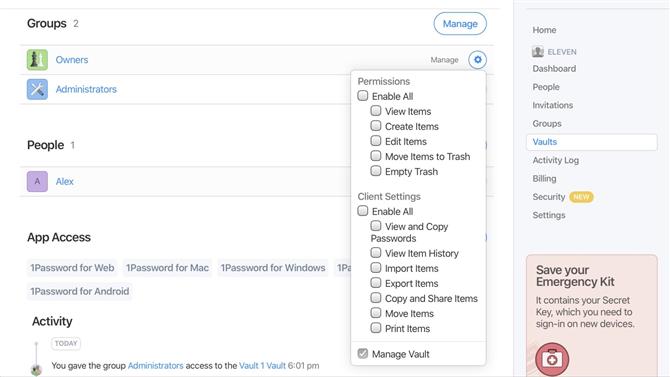The width and height of the screenshot is (670, 377).
Task: Open Groups in sidebar
Action: [547, 124]
